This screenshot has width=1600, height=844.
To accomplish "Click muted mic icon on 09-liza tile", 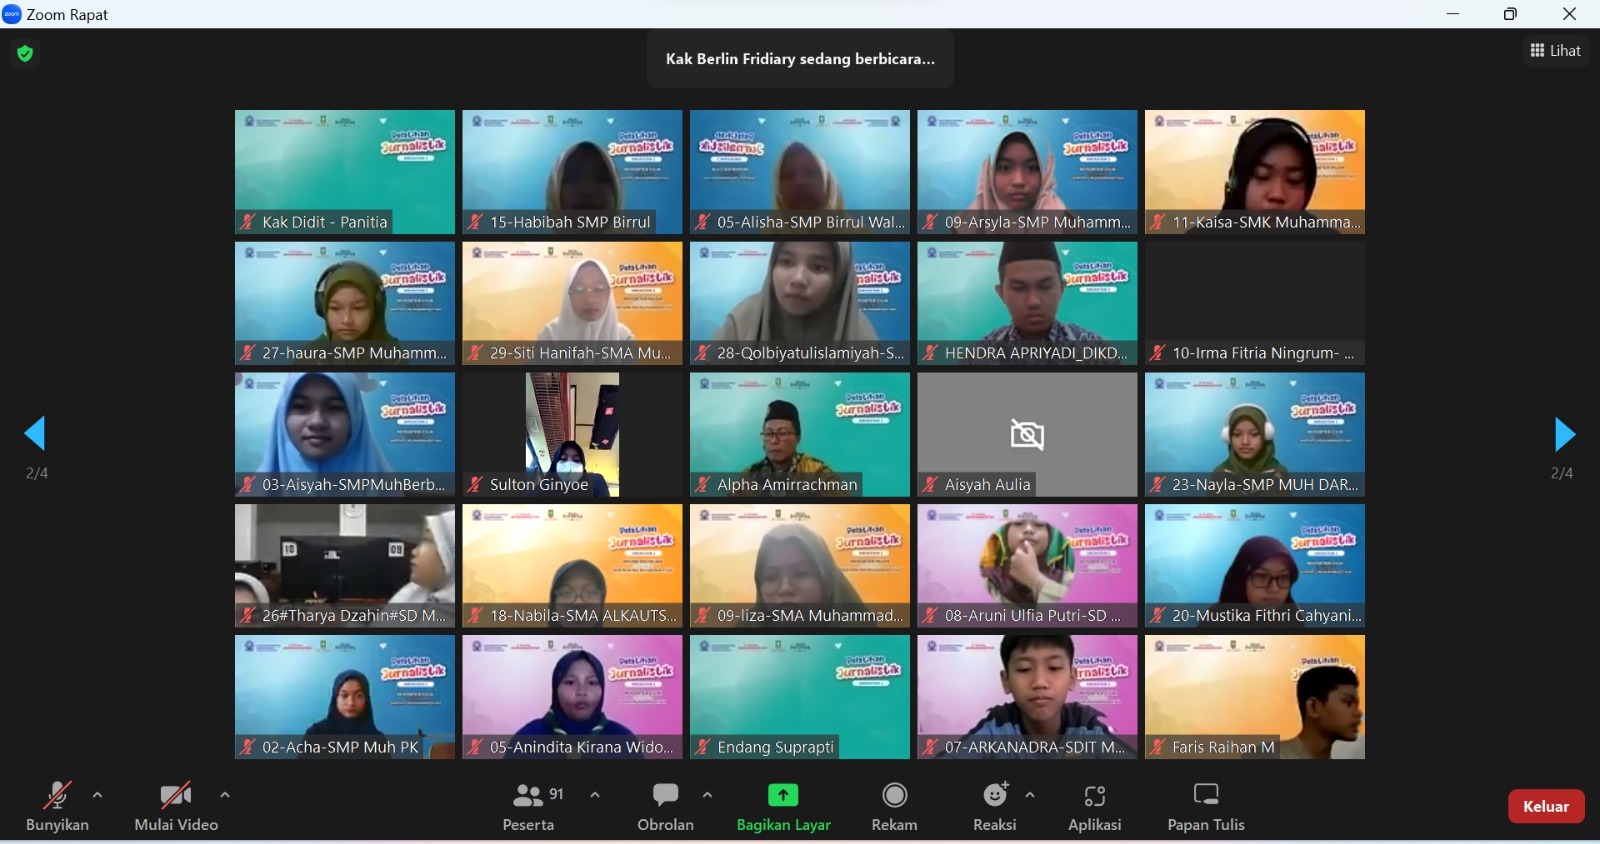I will (703, 616).
